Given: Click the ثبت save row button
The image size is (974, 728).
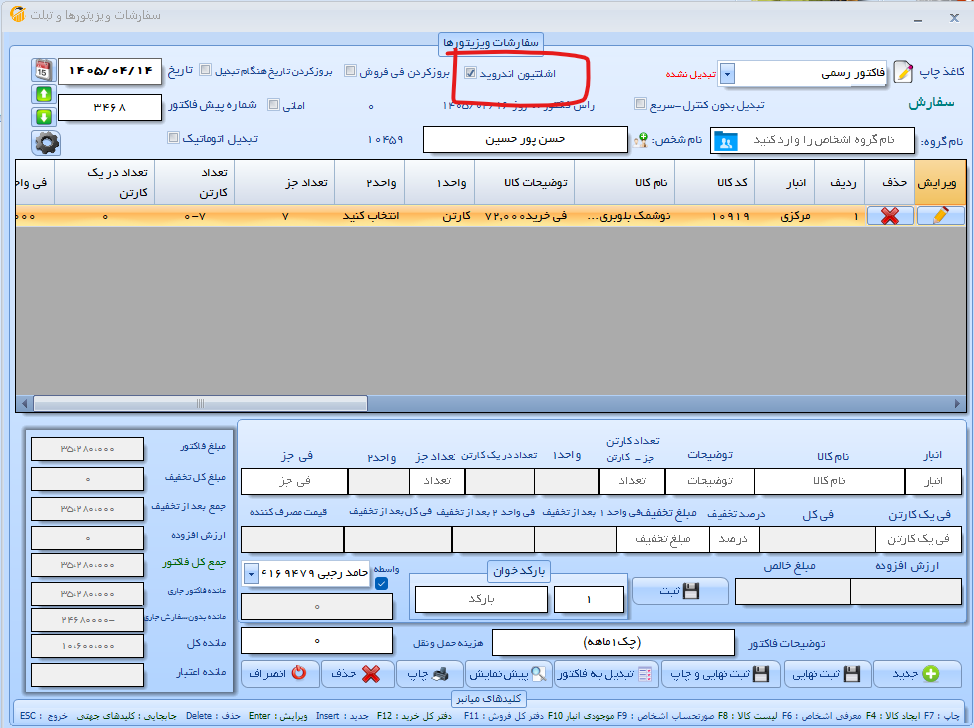Looking at the screenshot, I should click(x=680, y=591).
